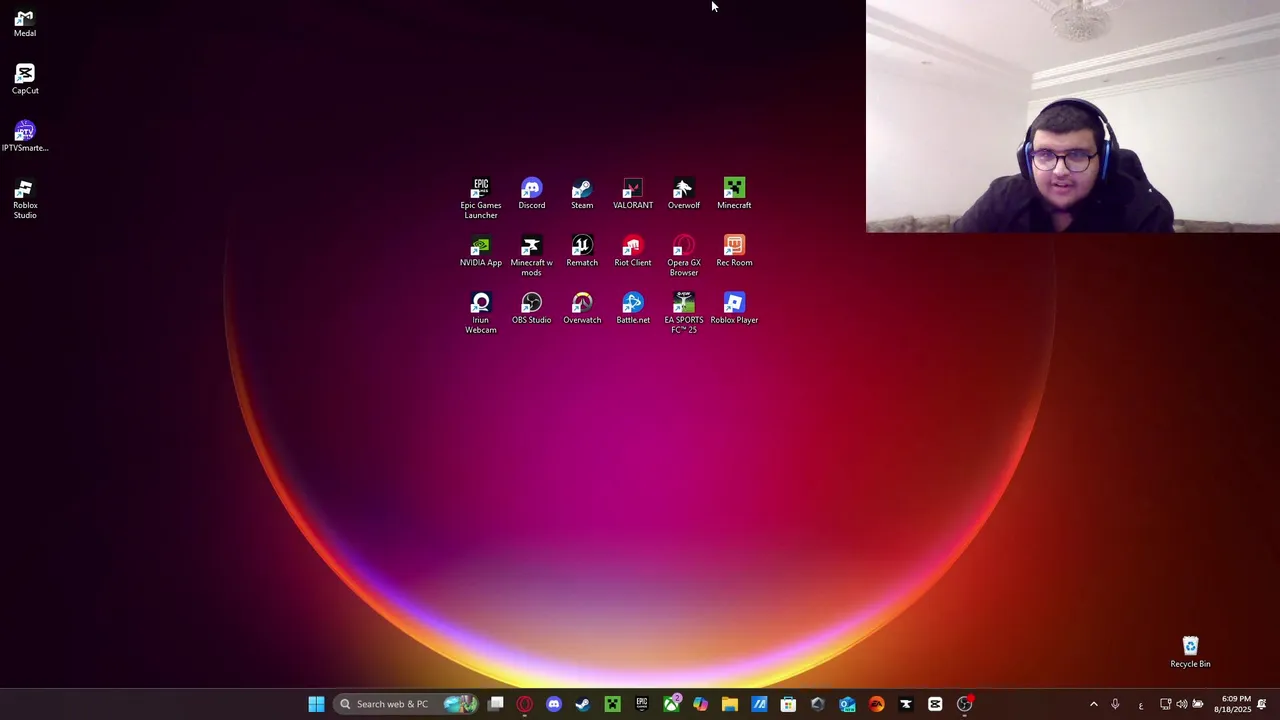
Task: Click the OBS Studio desktop icon
Action: (x=532, y=308)
